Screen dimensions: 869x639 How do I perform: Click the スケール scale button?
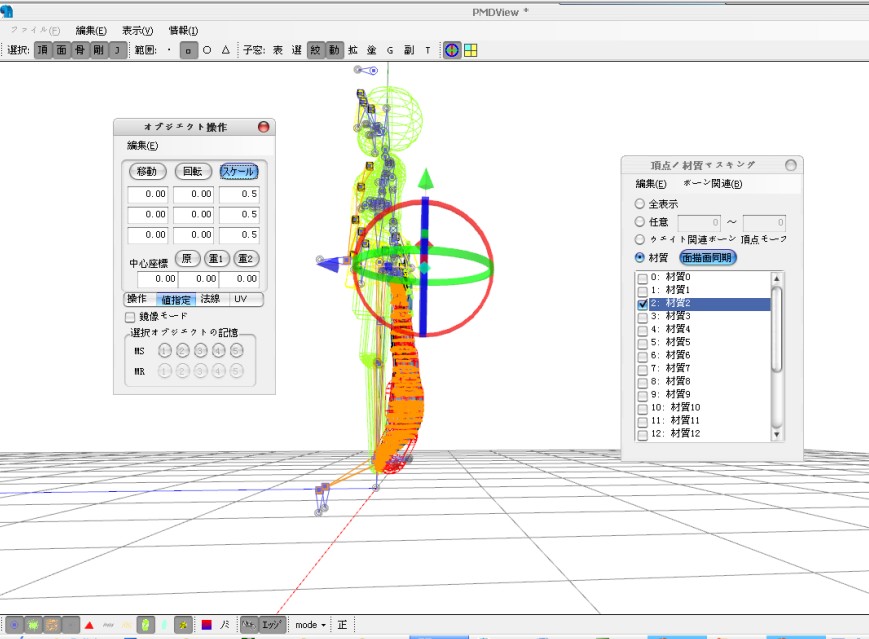point(239,171)
